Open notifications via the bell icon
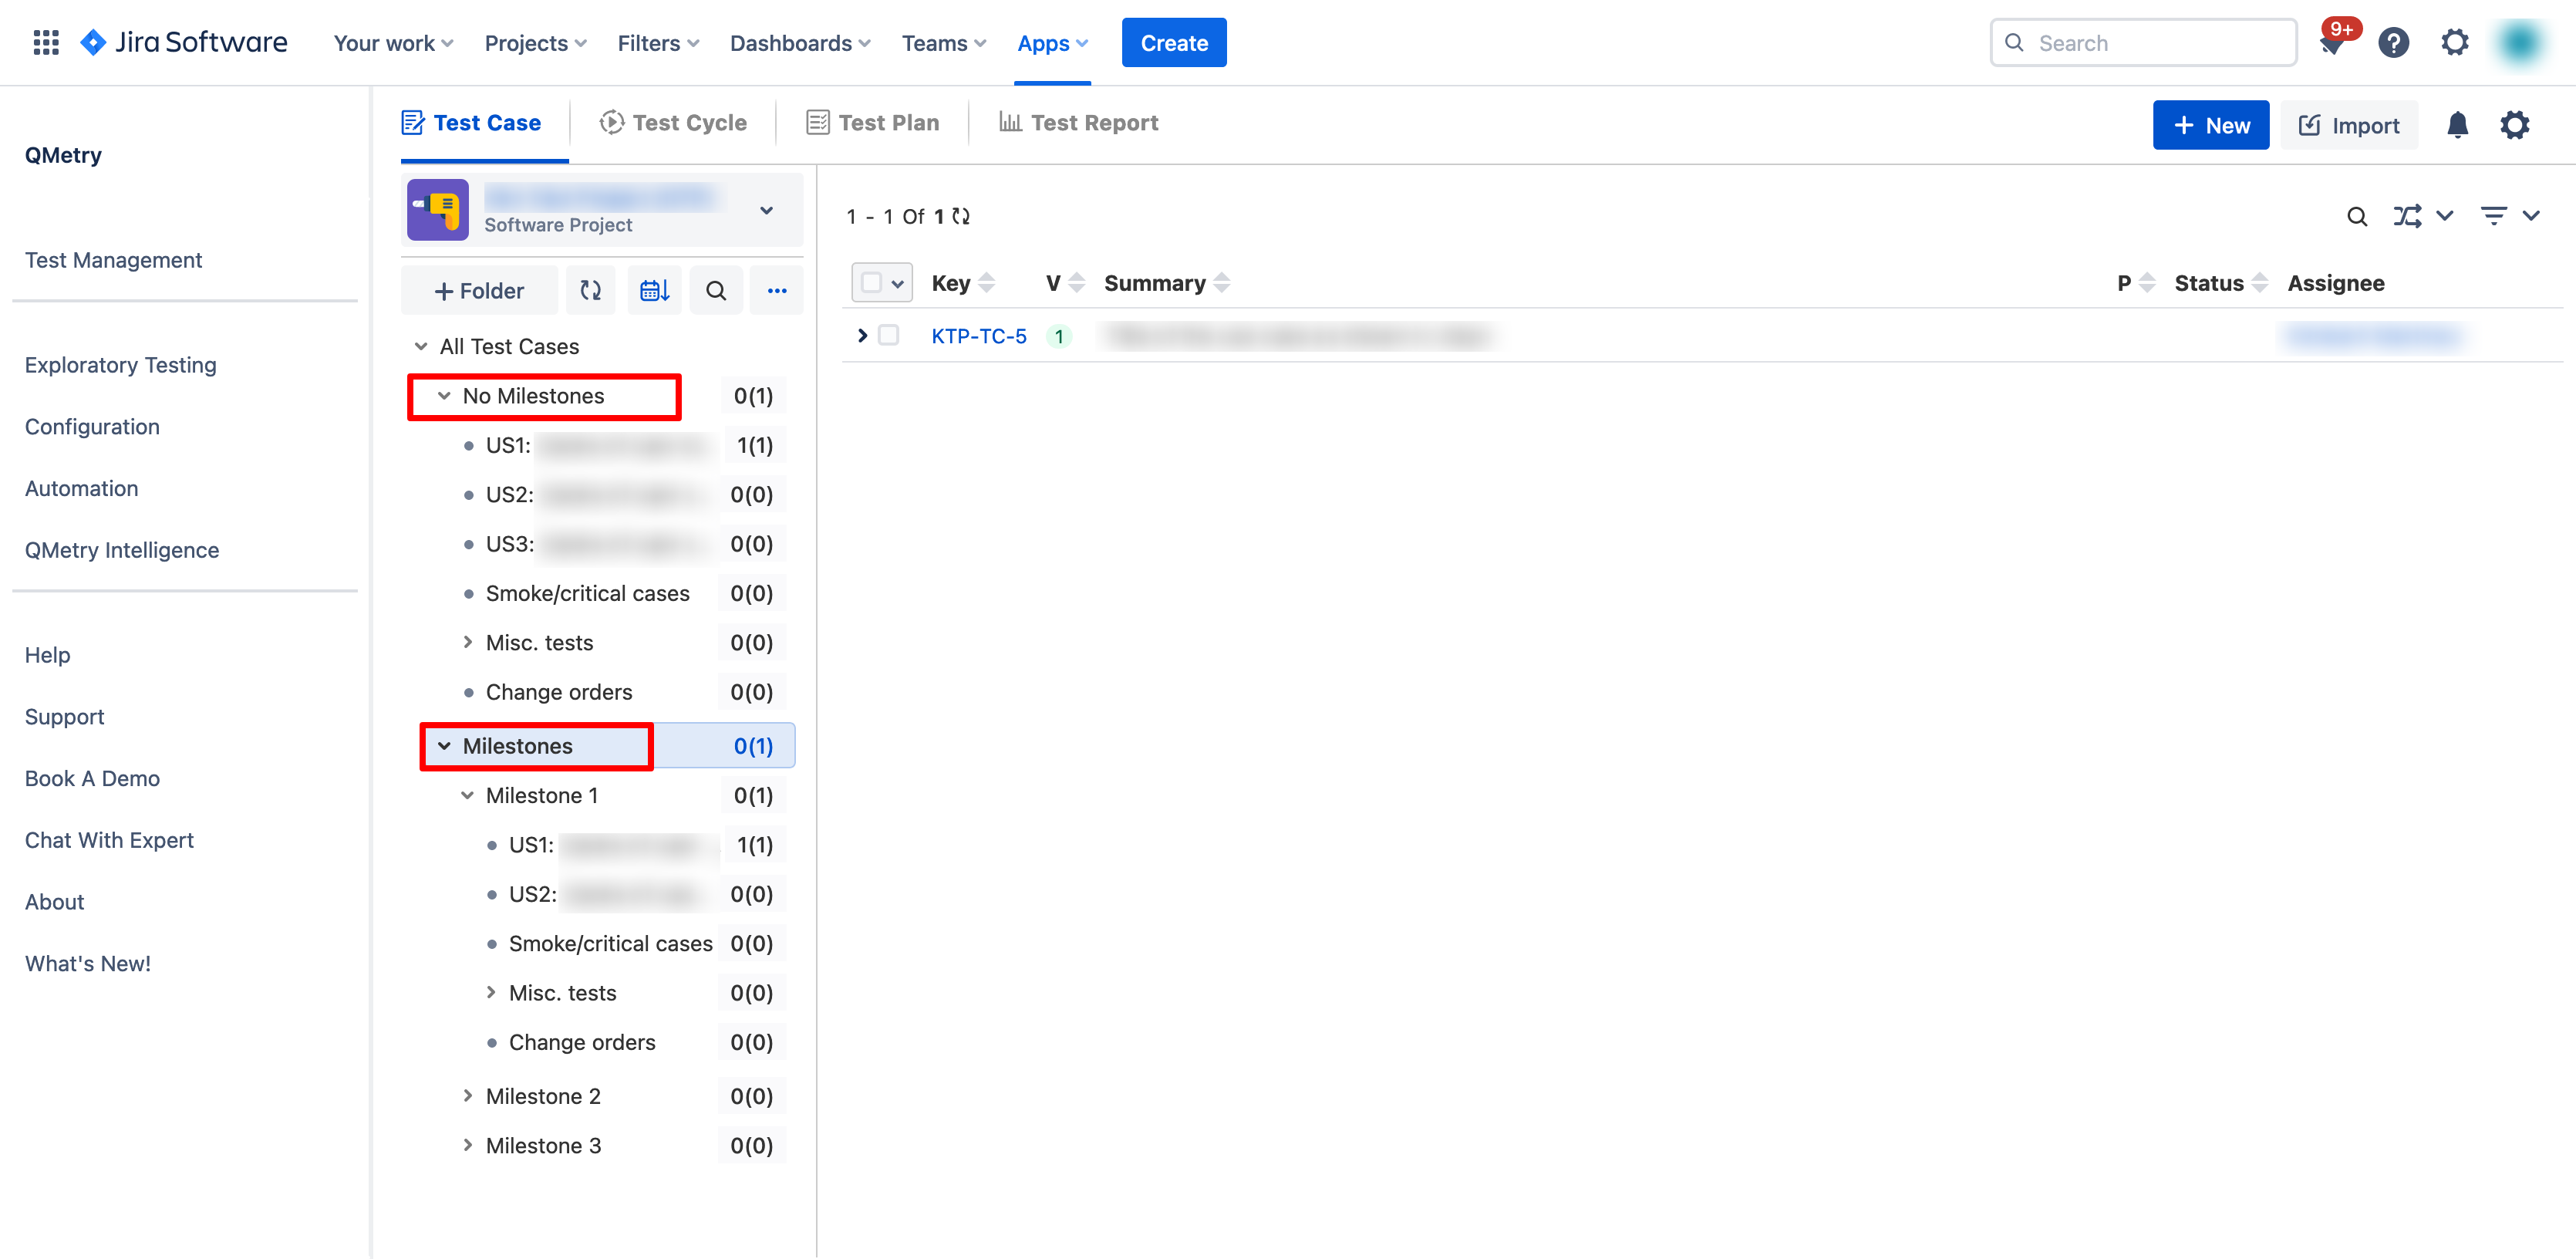2576x1259 pixels. pyautogui.click(x=2458, y=124)
